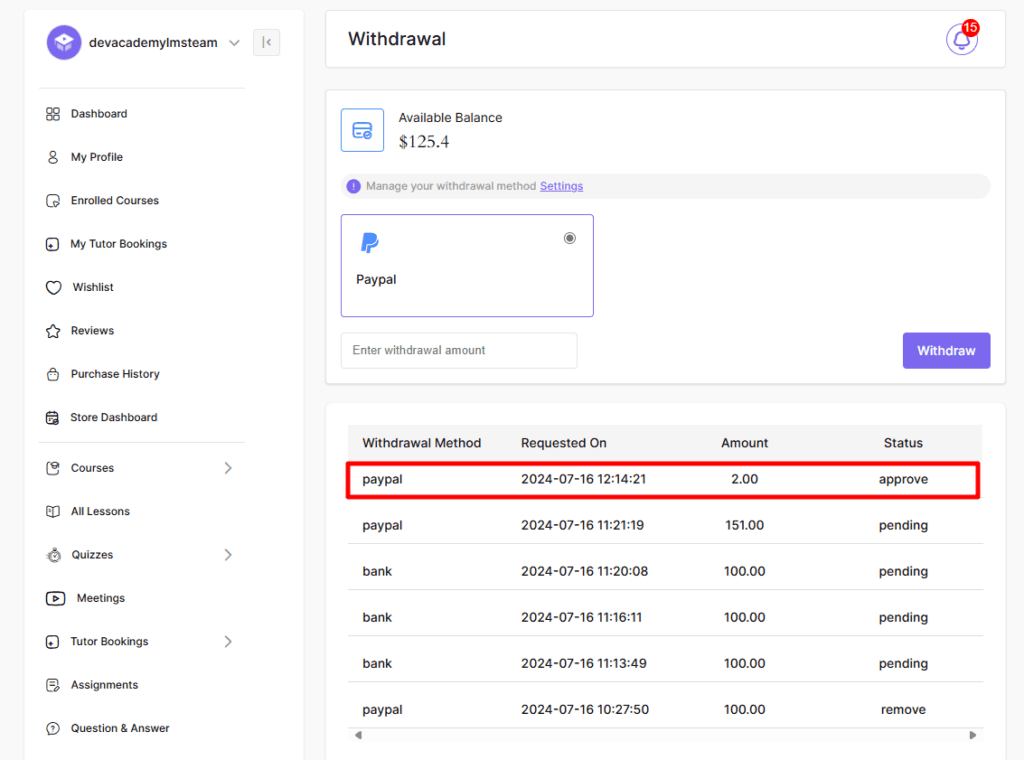Focus the Enter withdrawal amount field
This screenshot has width=1024, height=760.
(x=459, y=351)
